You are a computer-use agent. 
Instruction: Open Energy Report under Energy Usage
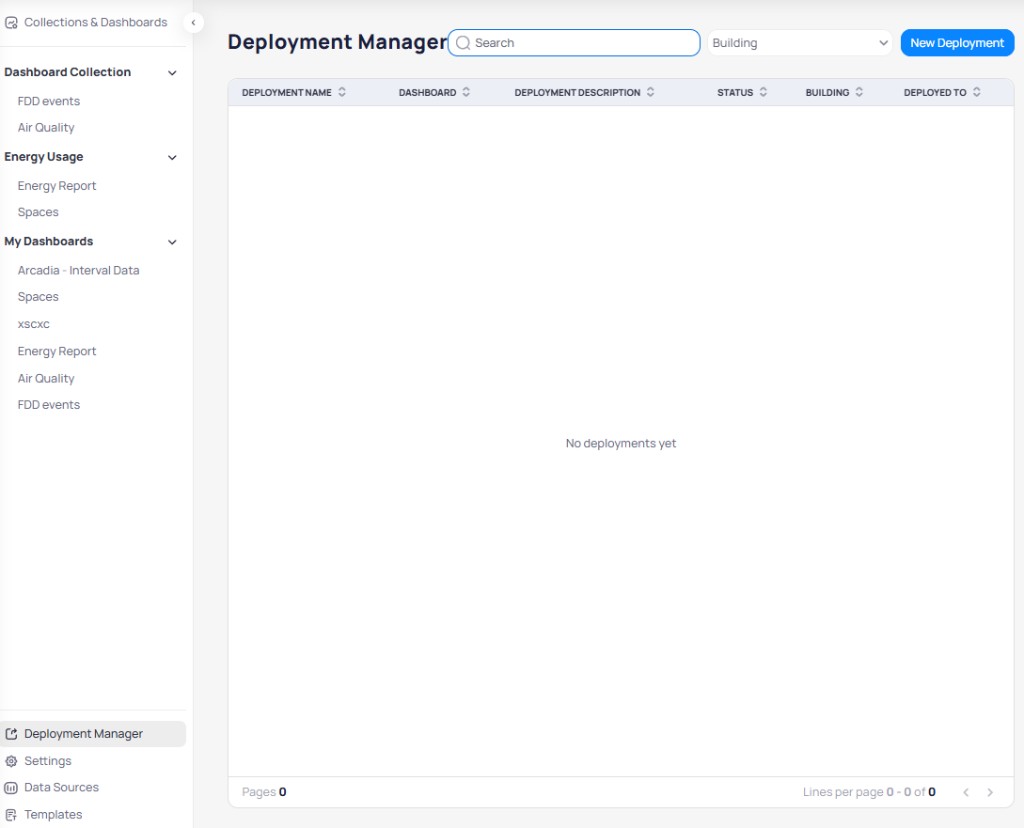[57, 186]
